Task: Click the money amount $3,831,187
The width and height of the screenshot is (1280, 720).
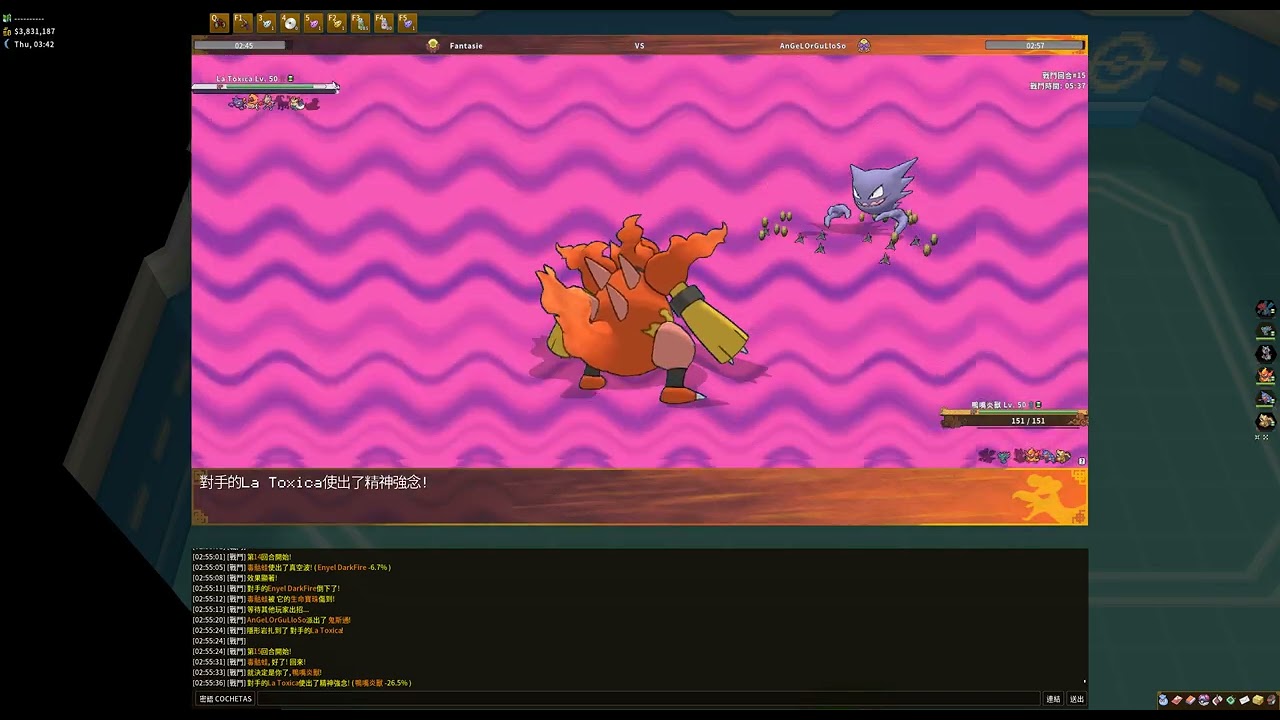Action: coord(35,31)
